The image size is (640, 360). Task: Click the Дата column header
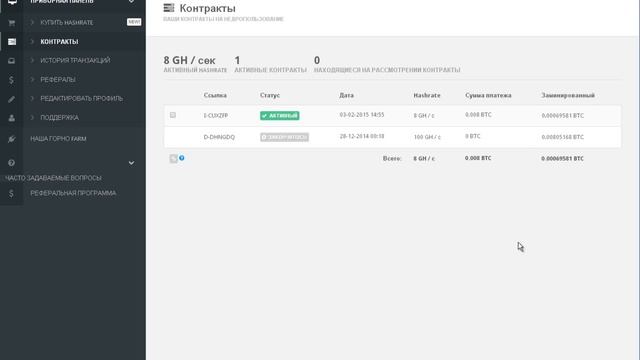[x=347, y=95]
